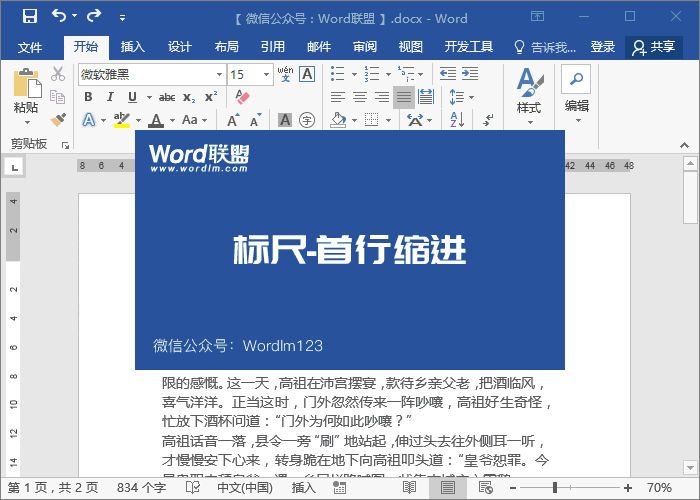This screenshot has height=500, width=700.
Task: Click the 粘贴 paste button
Action: pyautogui.click(x=26, y=96)
